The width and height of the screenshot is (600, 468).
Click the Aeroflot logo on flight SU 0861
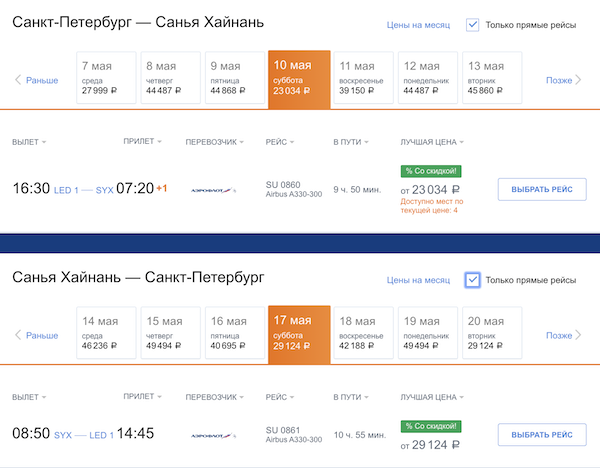coord(212,435)
